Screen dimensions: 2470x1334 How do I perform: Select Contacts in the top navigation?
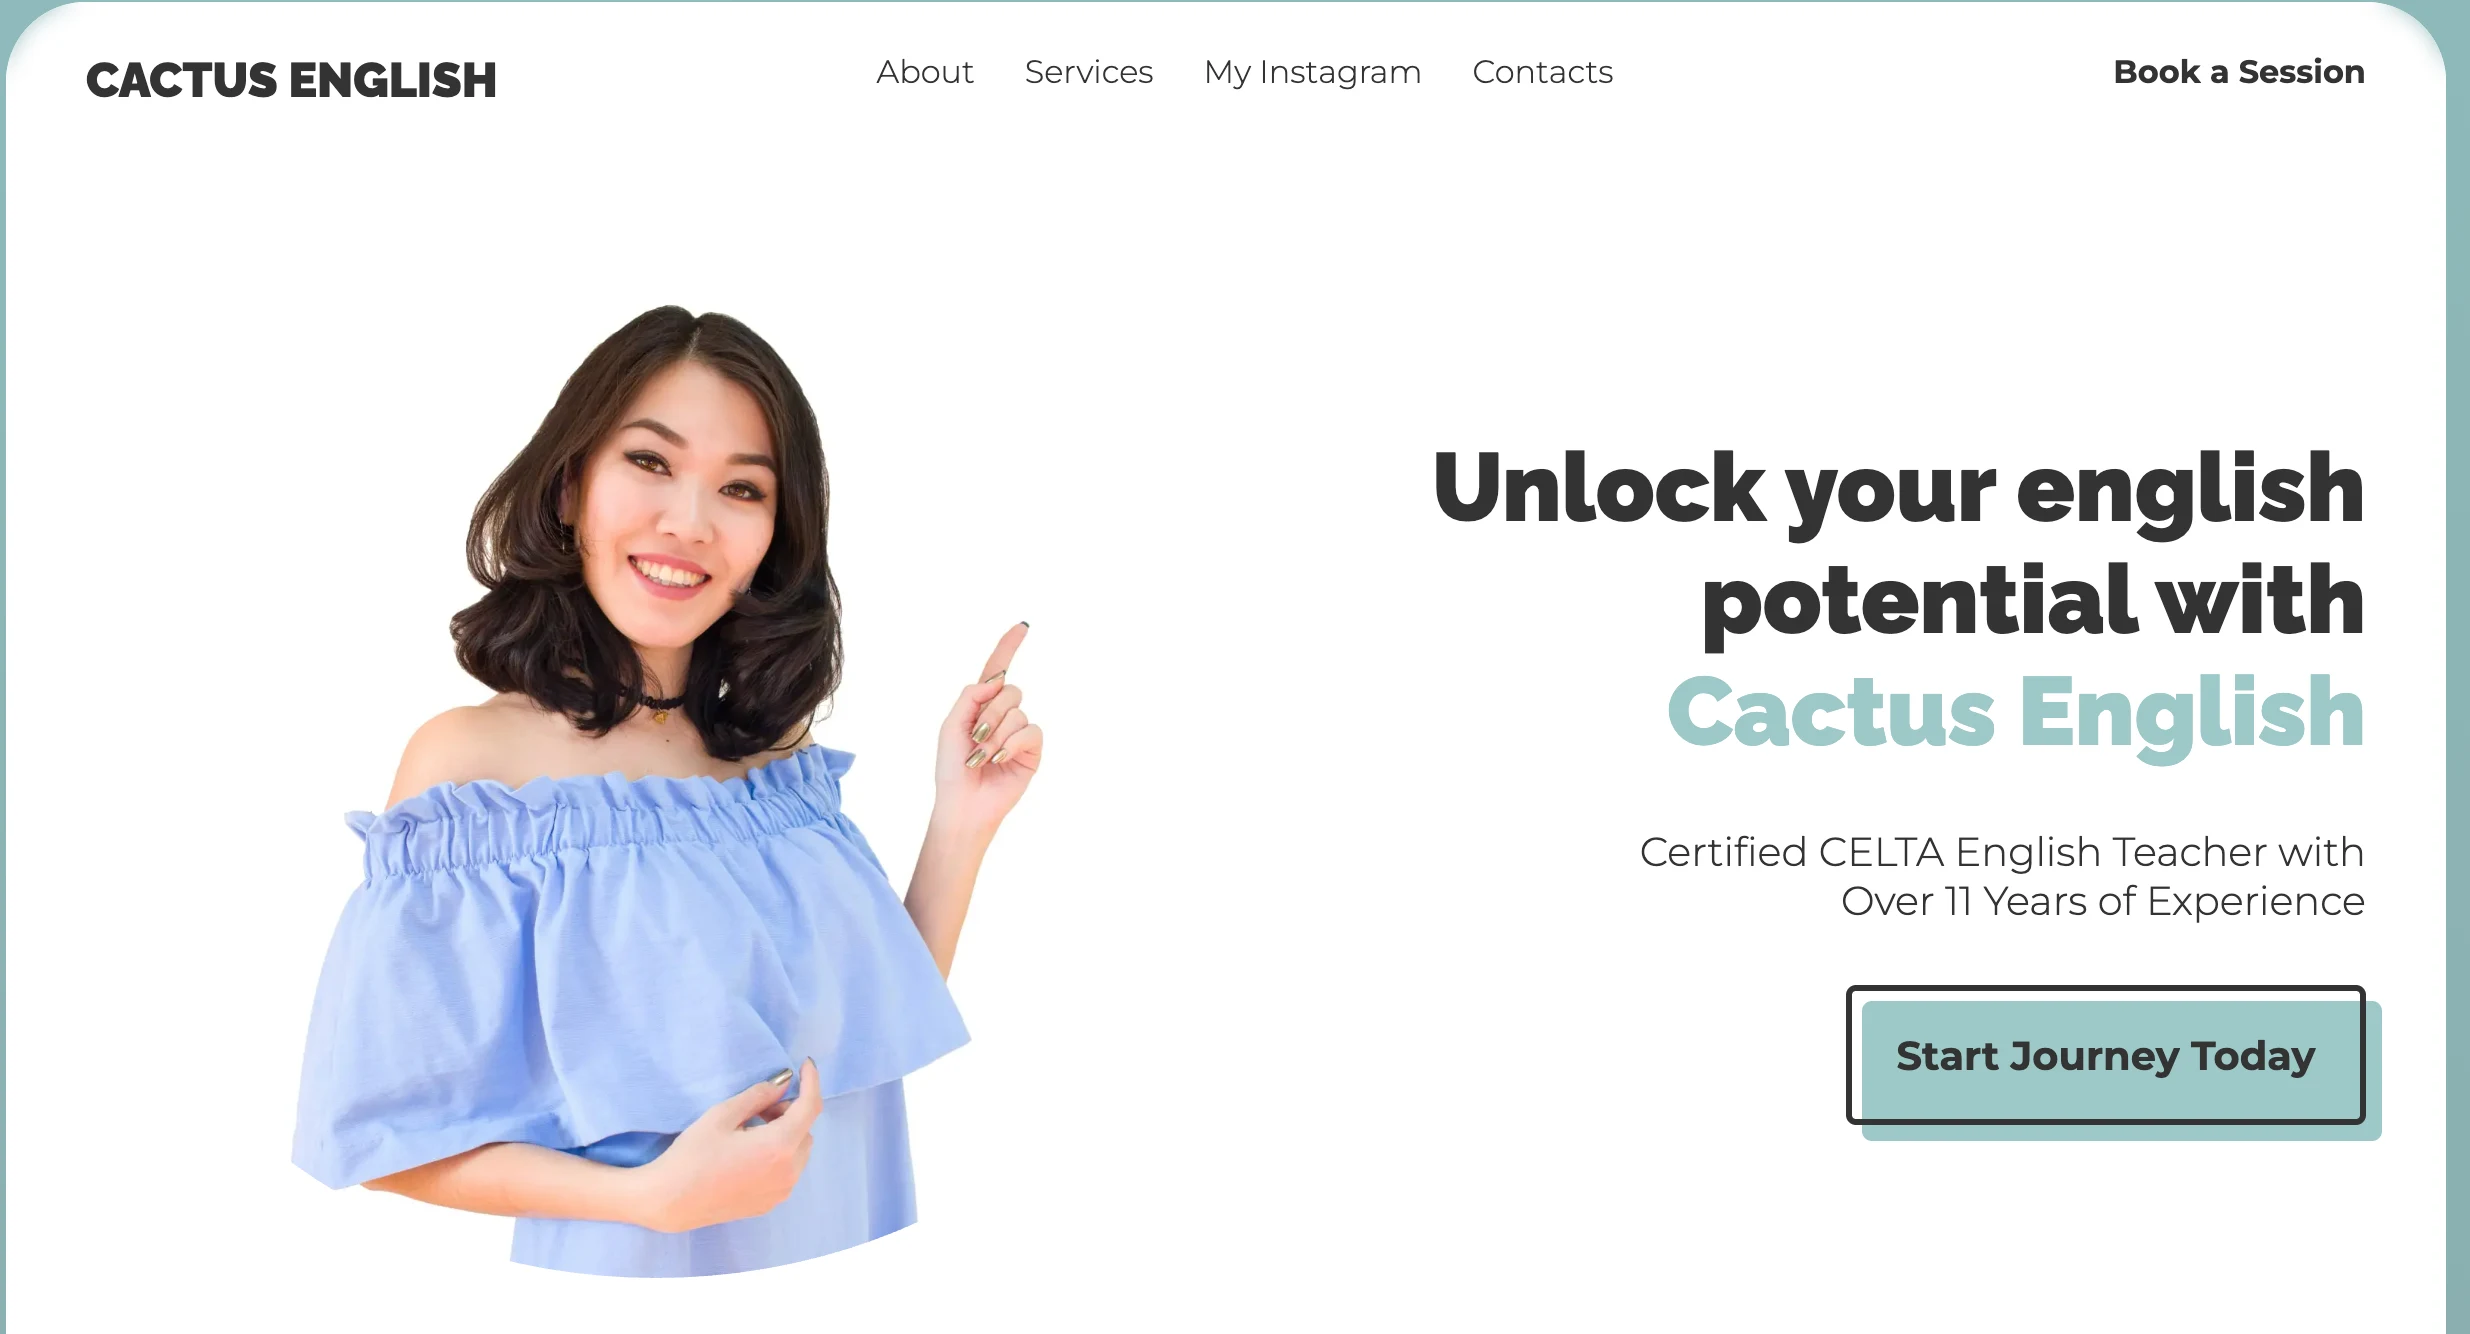click(x=1543, y=72)
